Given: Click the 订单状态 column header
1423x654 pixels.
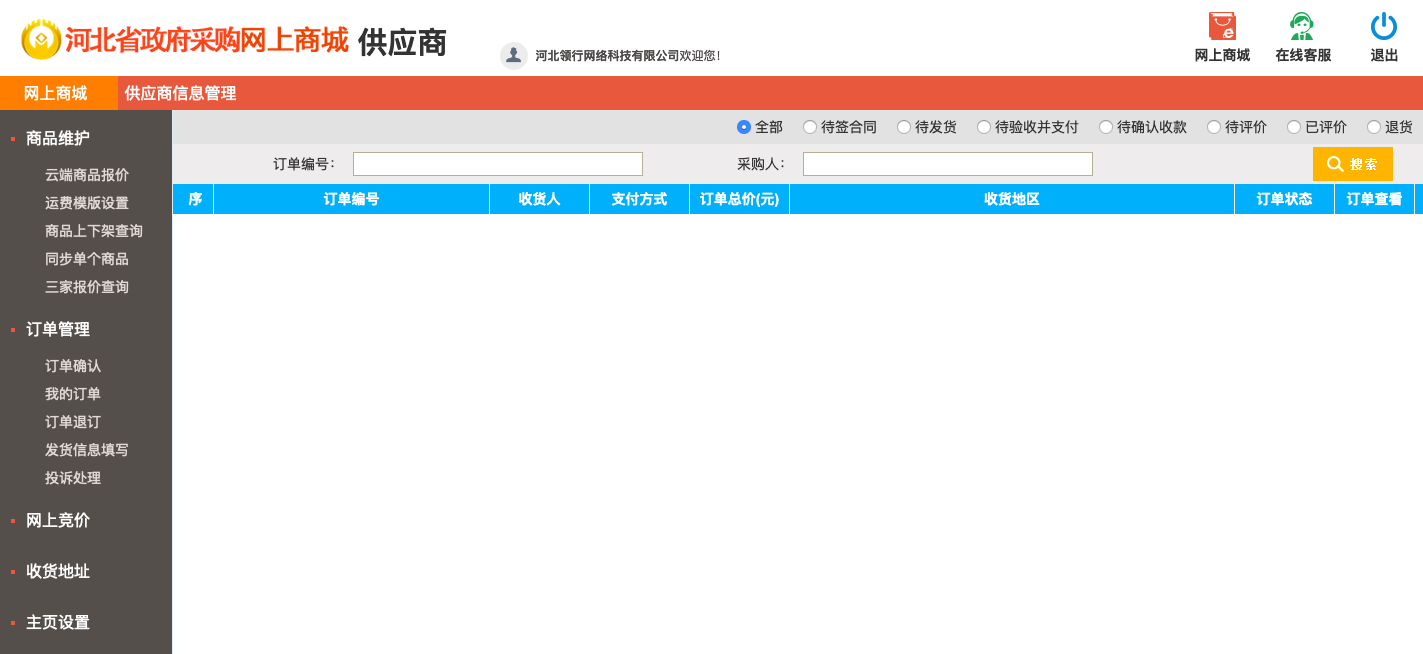Looking at the screenshot, I should 1284,199.
